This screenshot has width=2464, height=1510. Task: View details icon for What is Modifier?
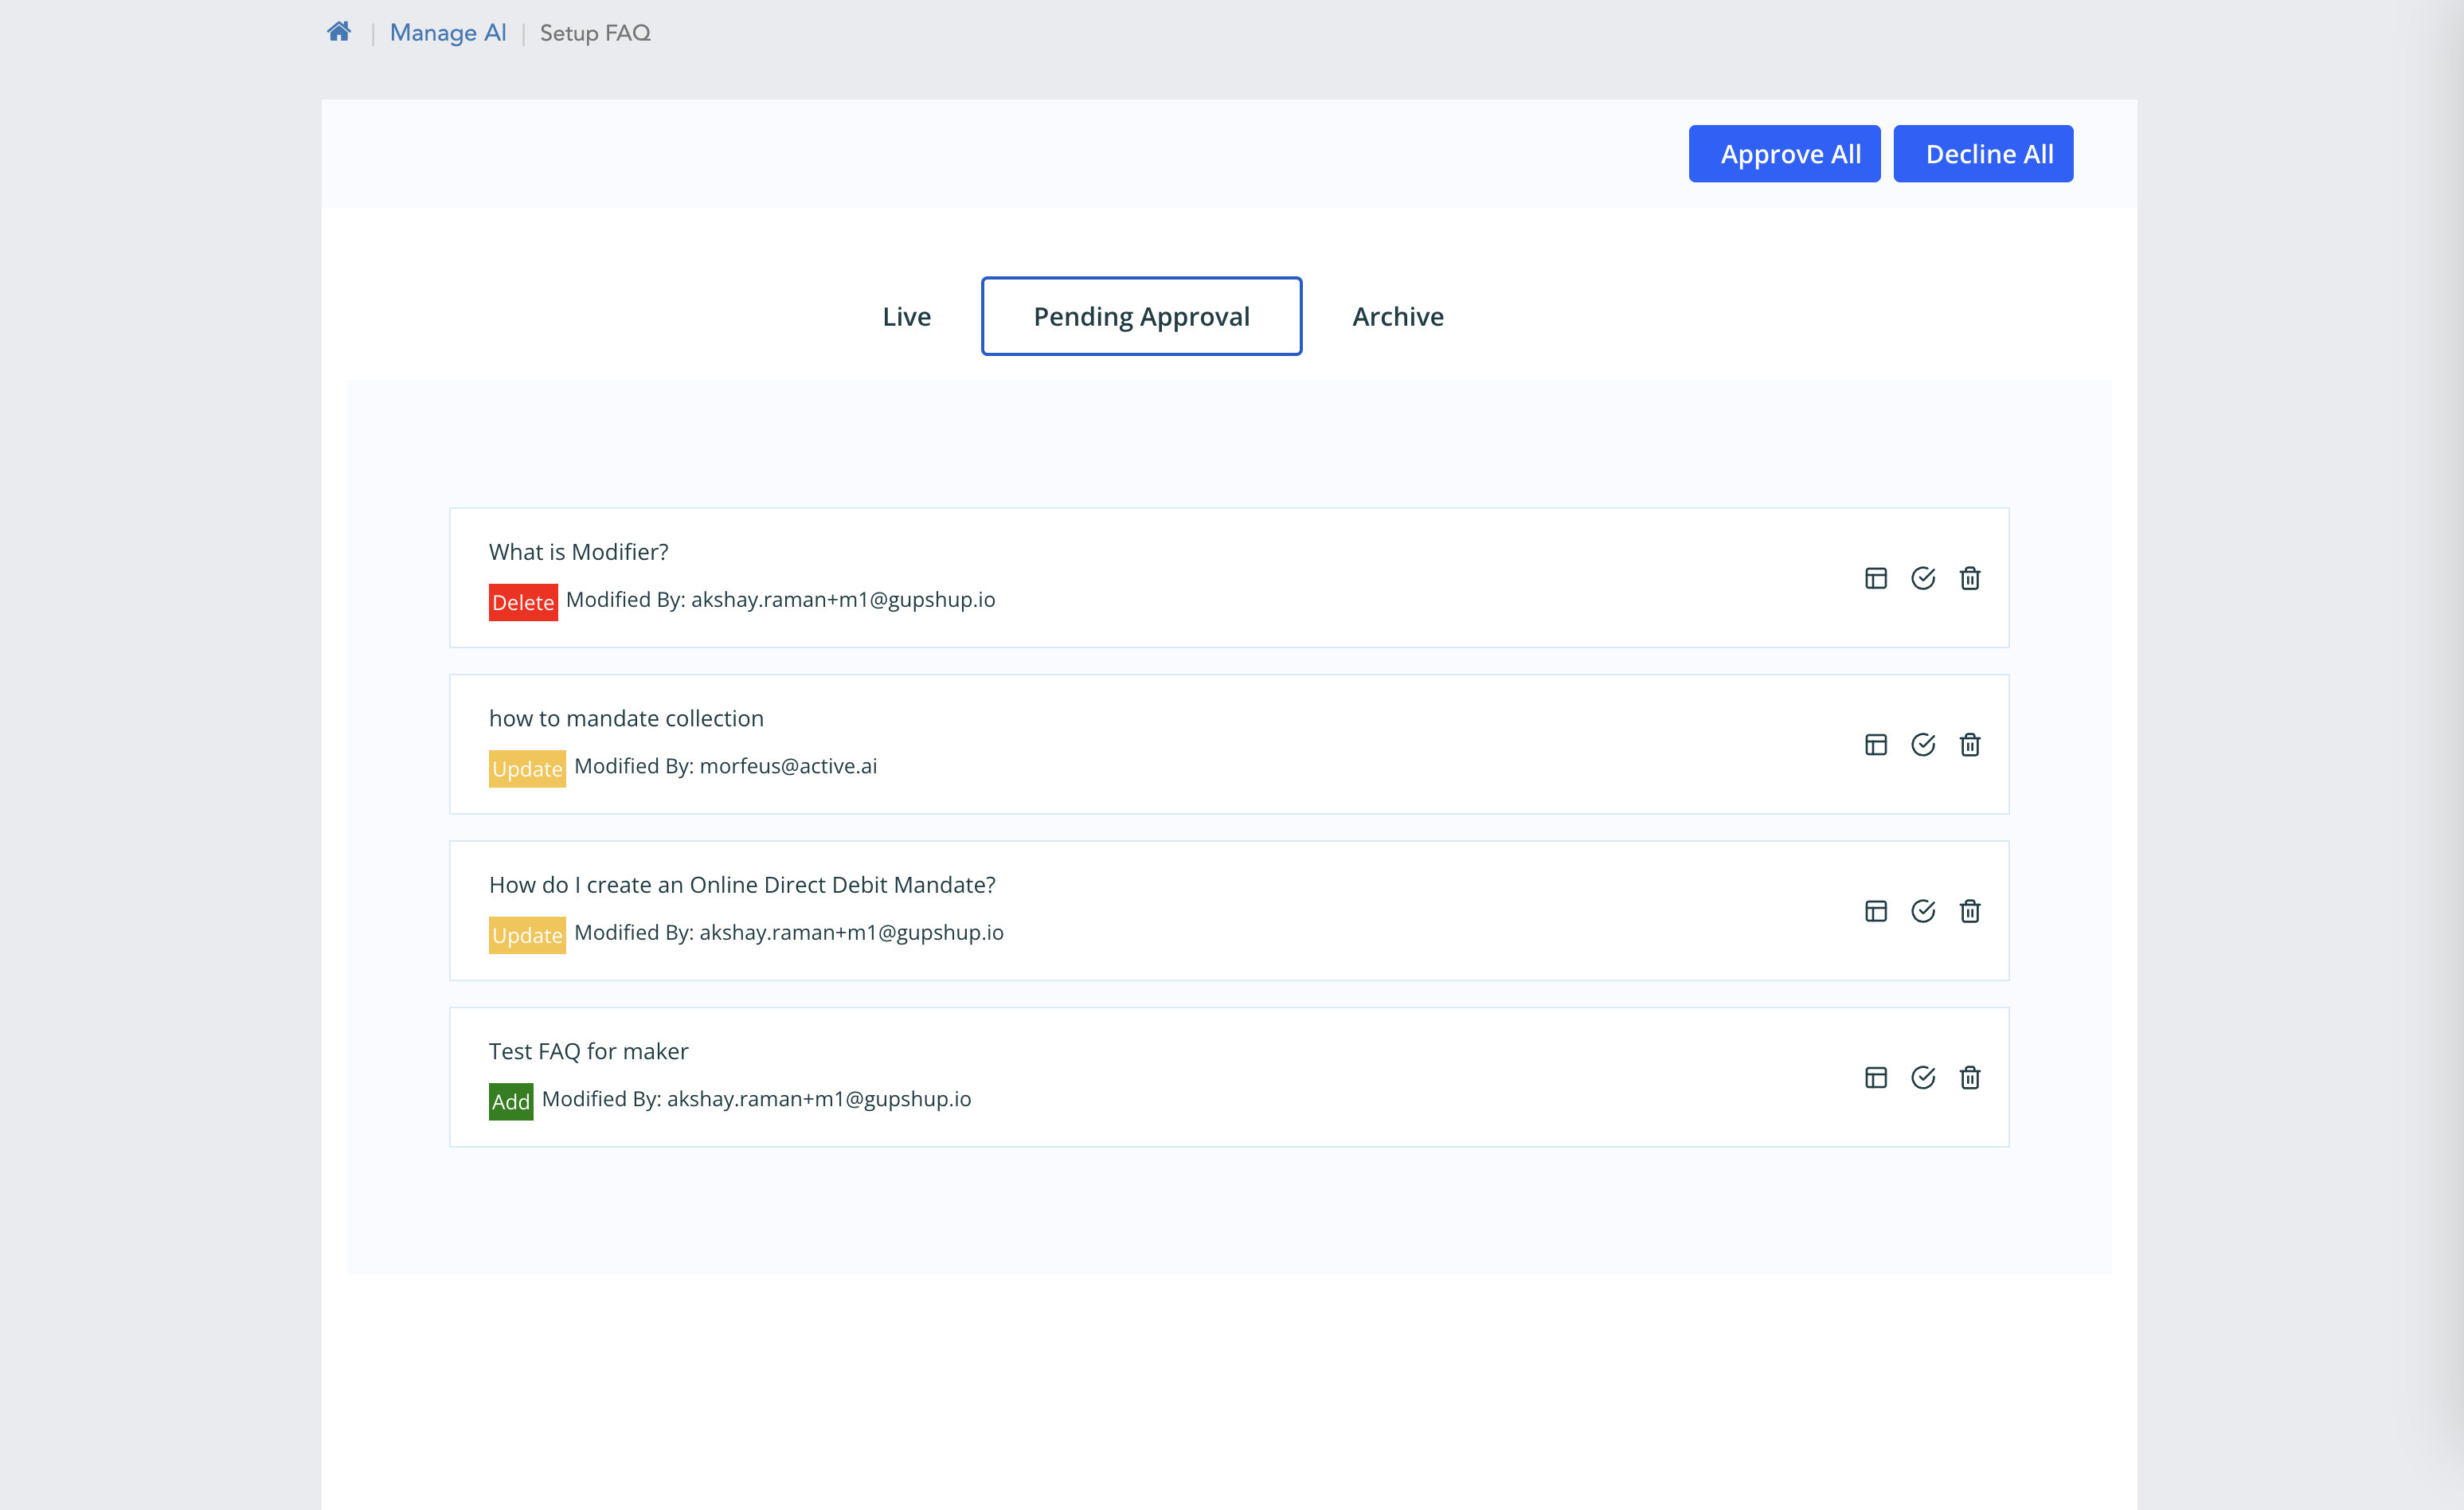click(x=1876, y=578)
